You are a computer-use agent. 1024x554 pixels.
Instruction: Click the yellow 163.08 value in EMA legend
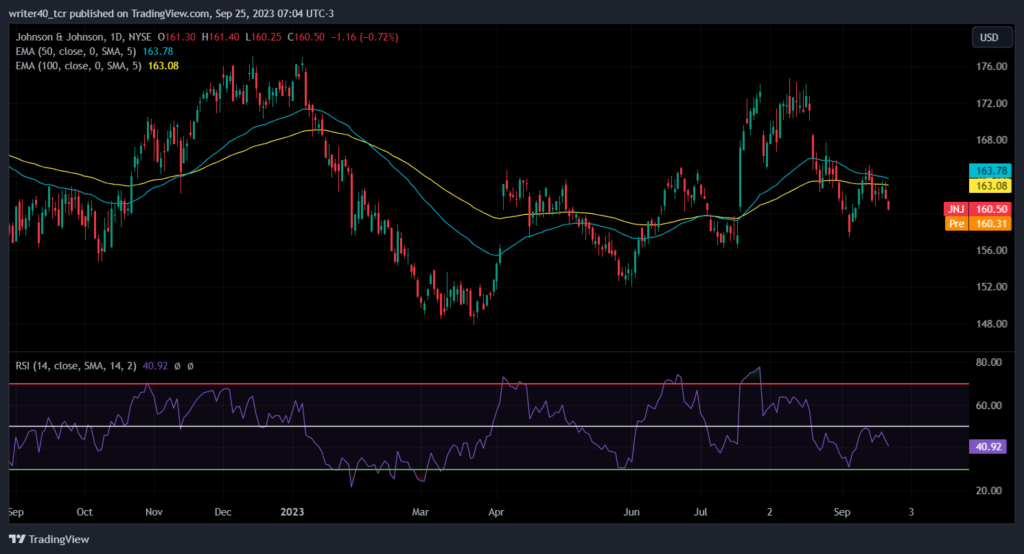[163, 65]
